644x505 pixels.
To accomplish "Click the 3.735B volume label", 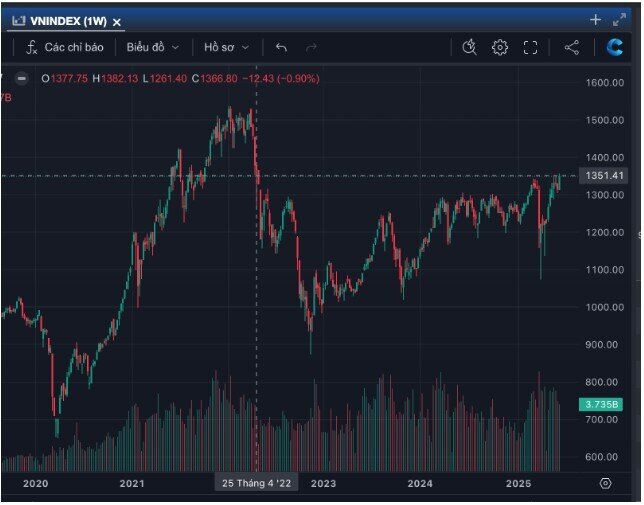I will click(601, 404).
